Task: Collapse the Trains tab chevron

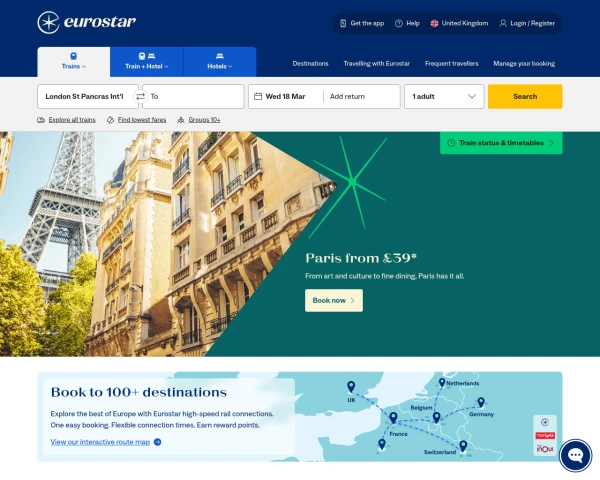Action: click(84, 67)
